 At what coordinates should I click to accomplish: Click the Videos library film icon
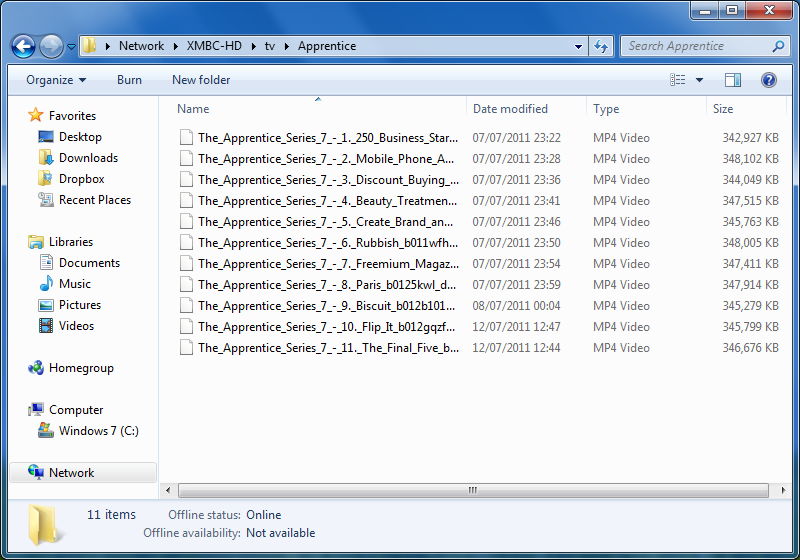(46, 325)
